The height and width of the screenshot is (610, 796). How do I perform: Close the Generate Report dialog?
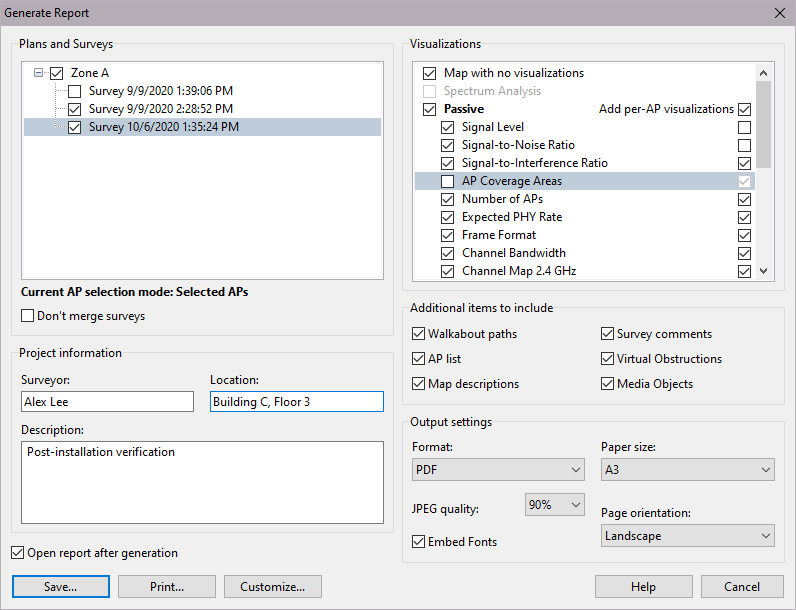pos(779,13)
